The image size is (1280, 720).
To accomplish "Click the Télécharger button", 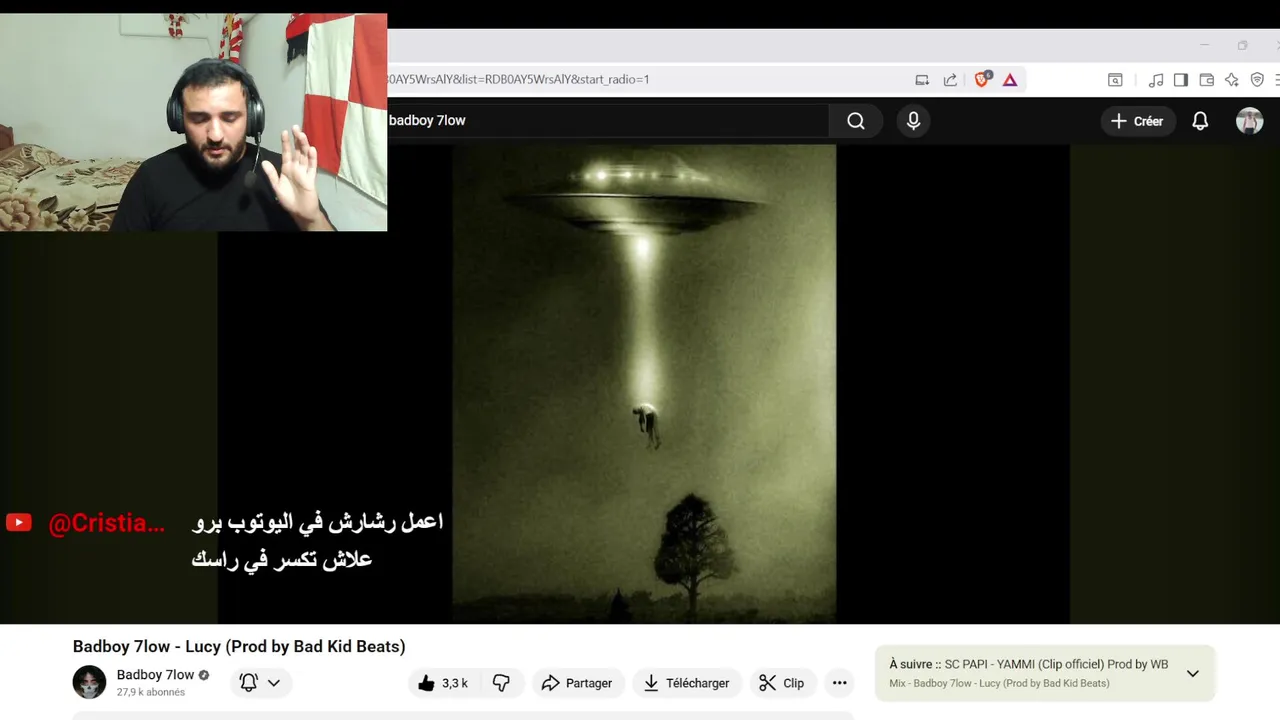I will 686,683.
